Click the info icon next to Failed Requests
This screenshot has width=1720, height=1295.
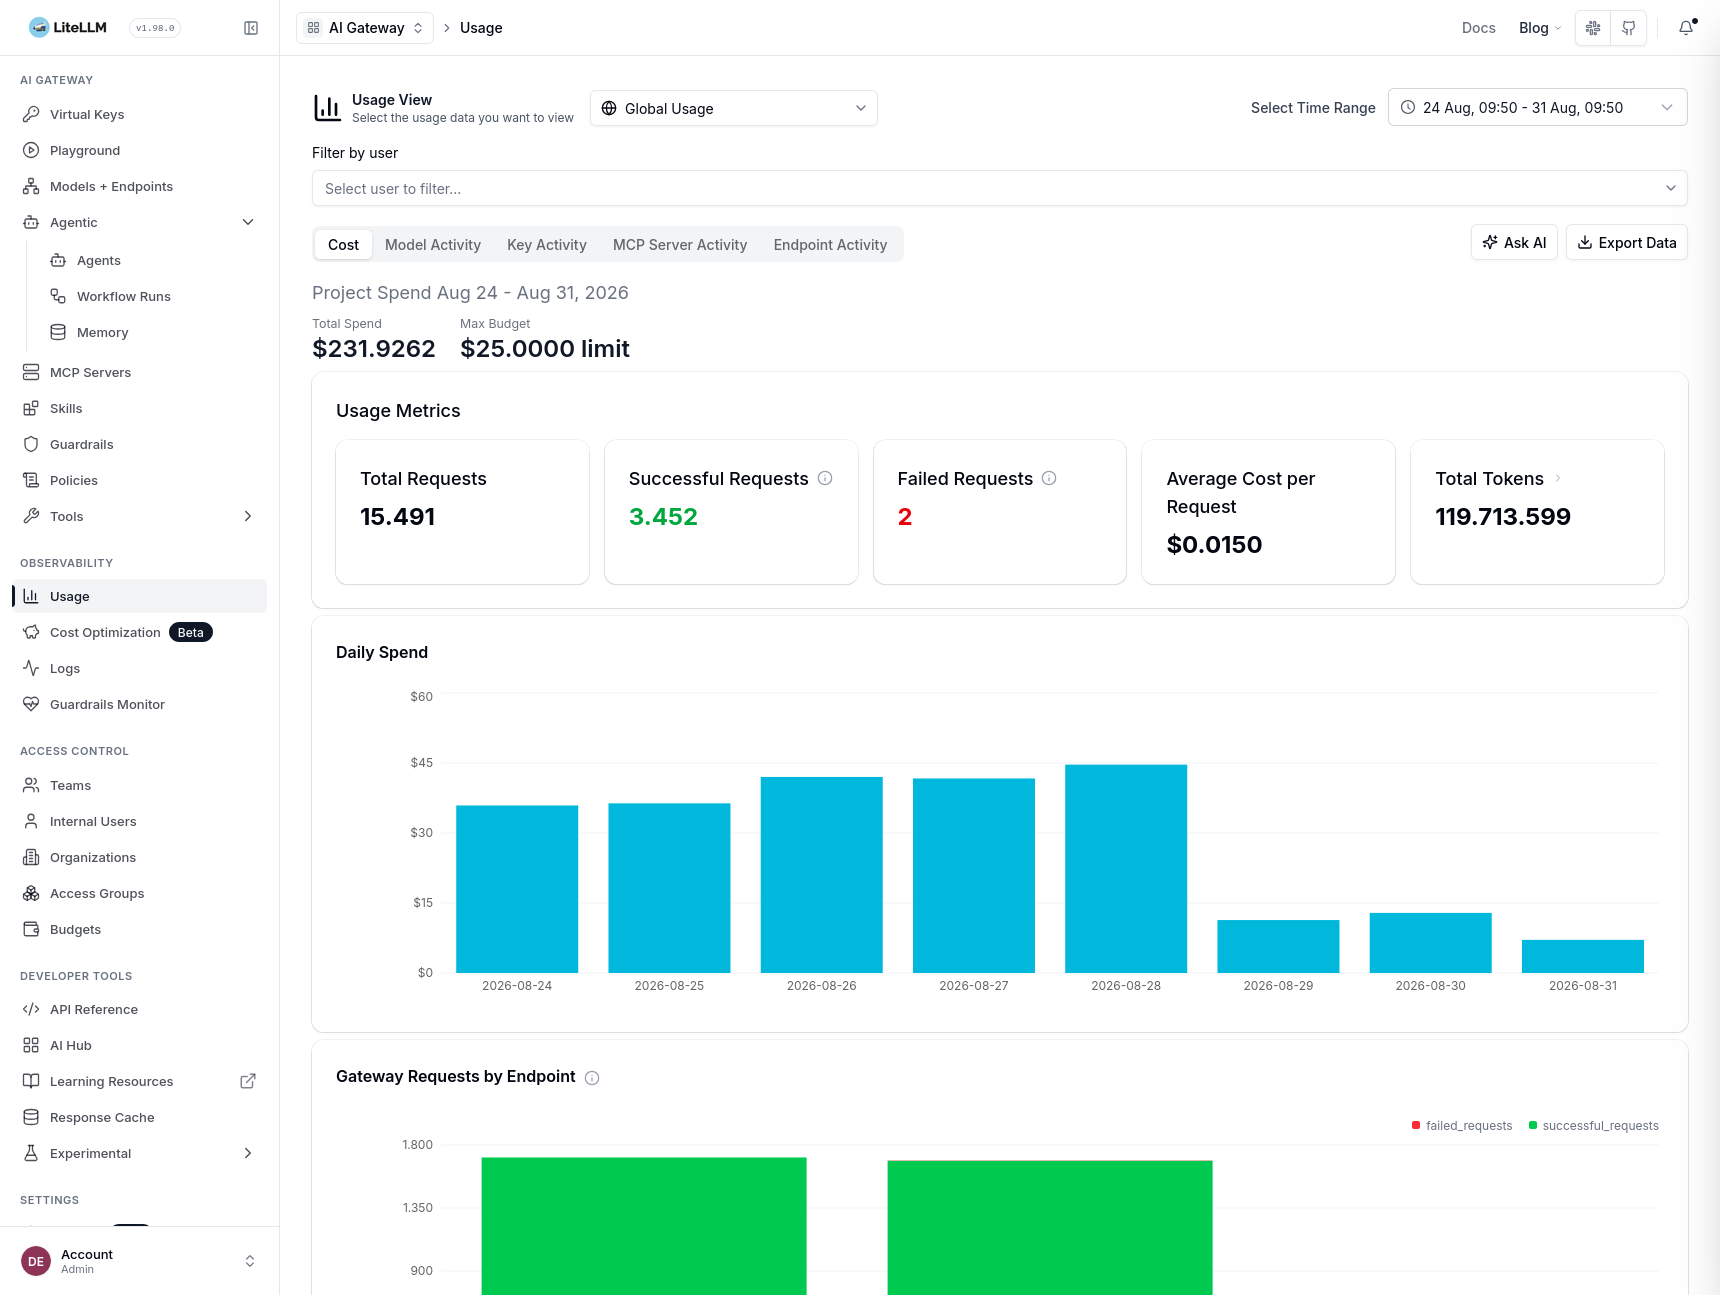(1049, 478)
